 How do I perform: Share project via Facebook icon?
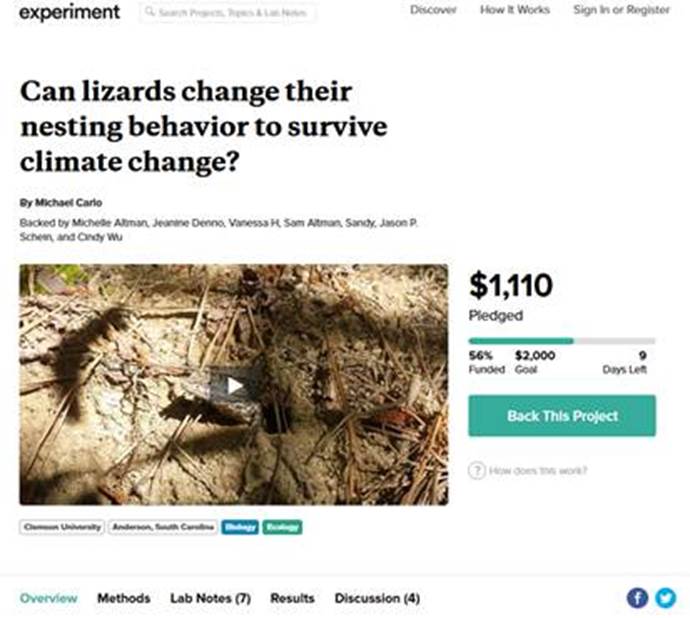(637, 598)
